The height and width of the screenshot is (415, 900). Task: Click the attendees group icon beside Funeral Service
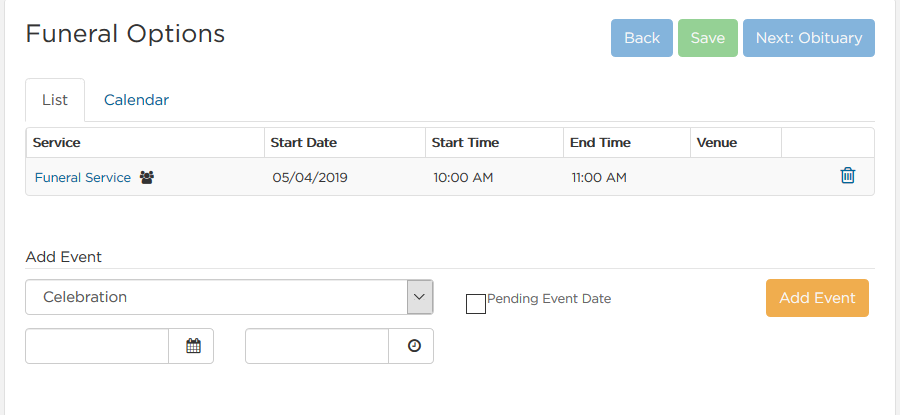pos(147,177)
